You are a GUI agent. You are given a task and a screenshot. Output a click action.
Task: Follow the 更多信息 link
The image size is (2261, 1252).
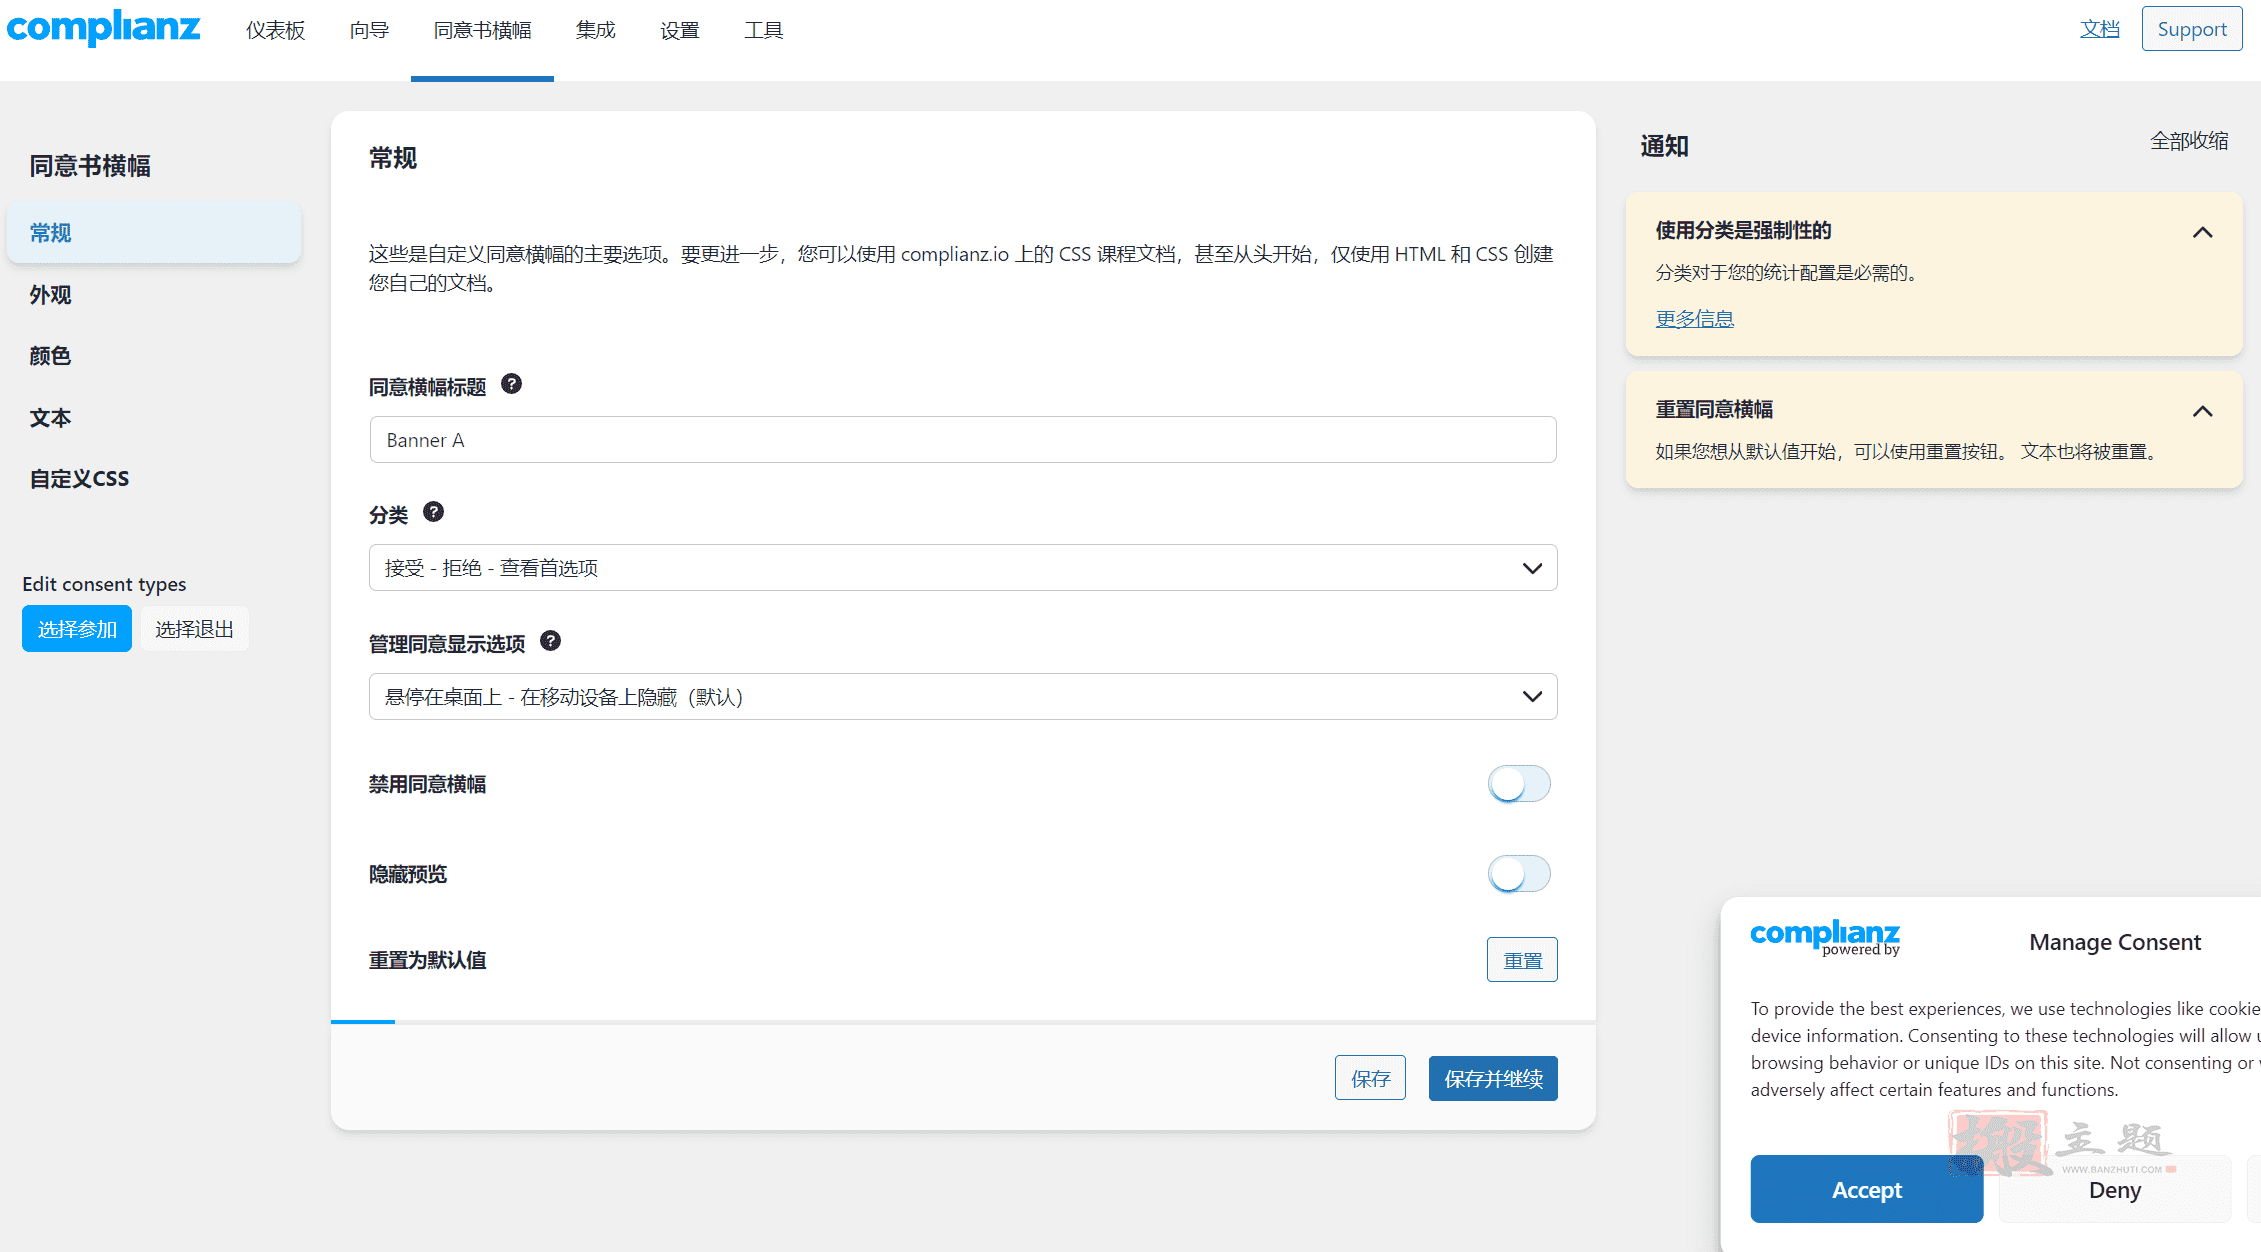1694,318
